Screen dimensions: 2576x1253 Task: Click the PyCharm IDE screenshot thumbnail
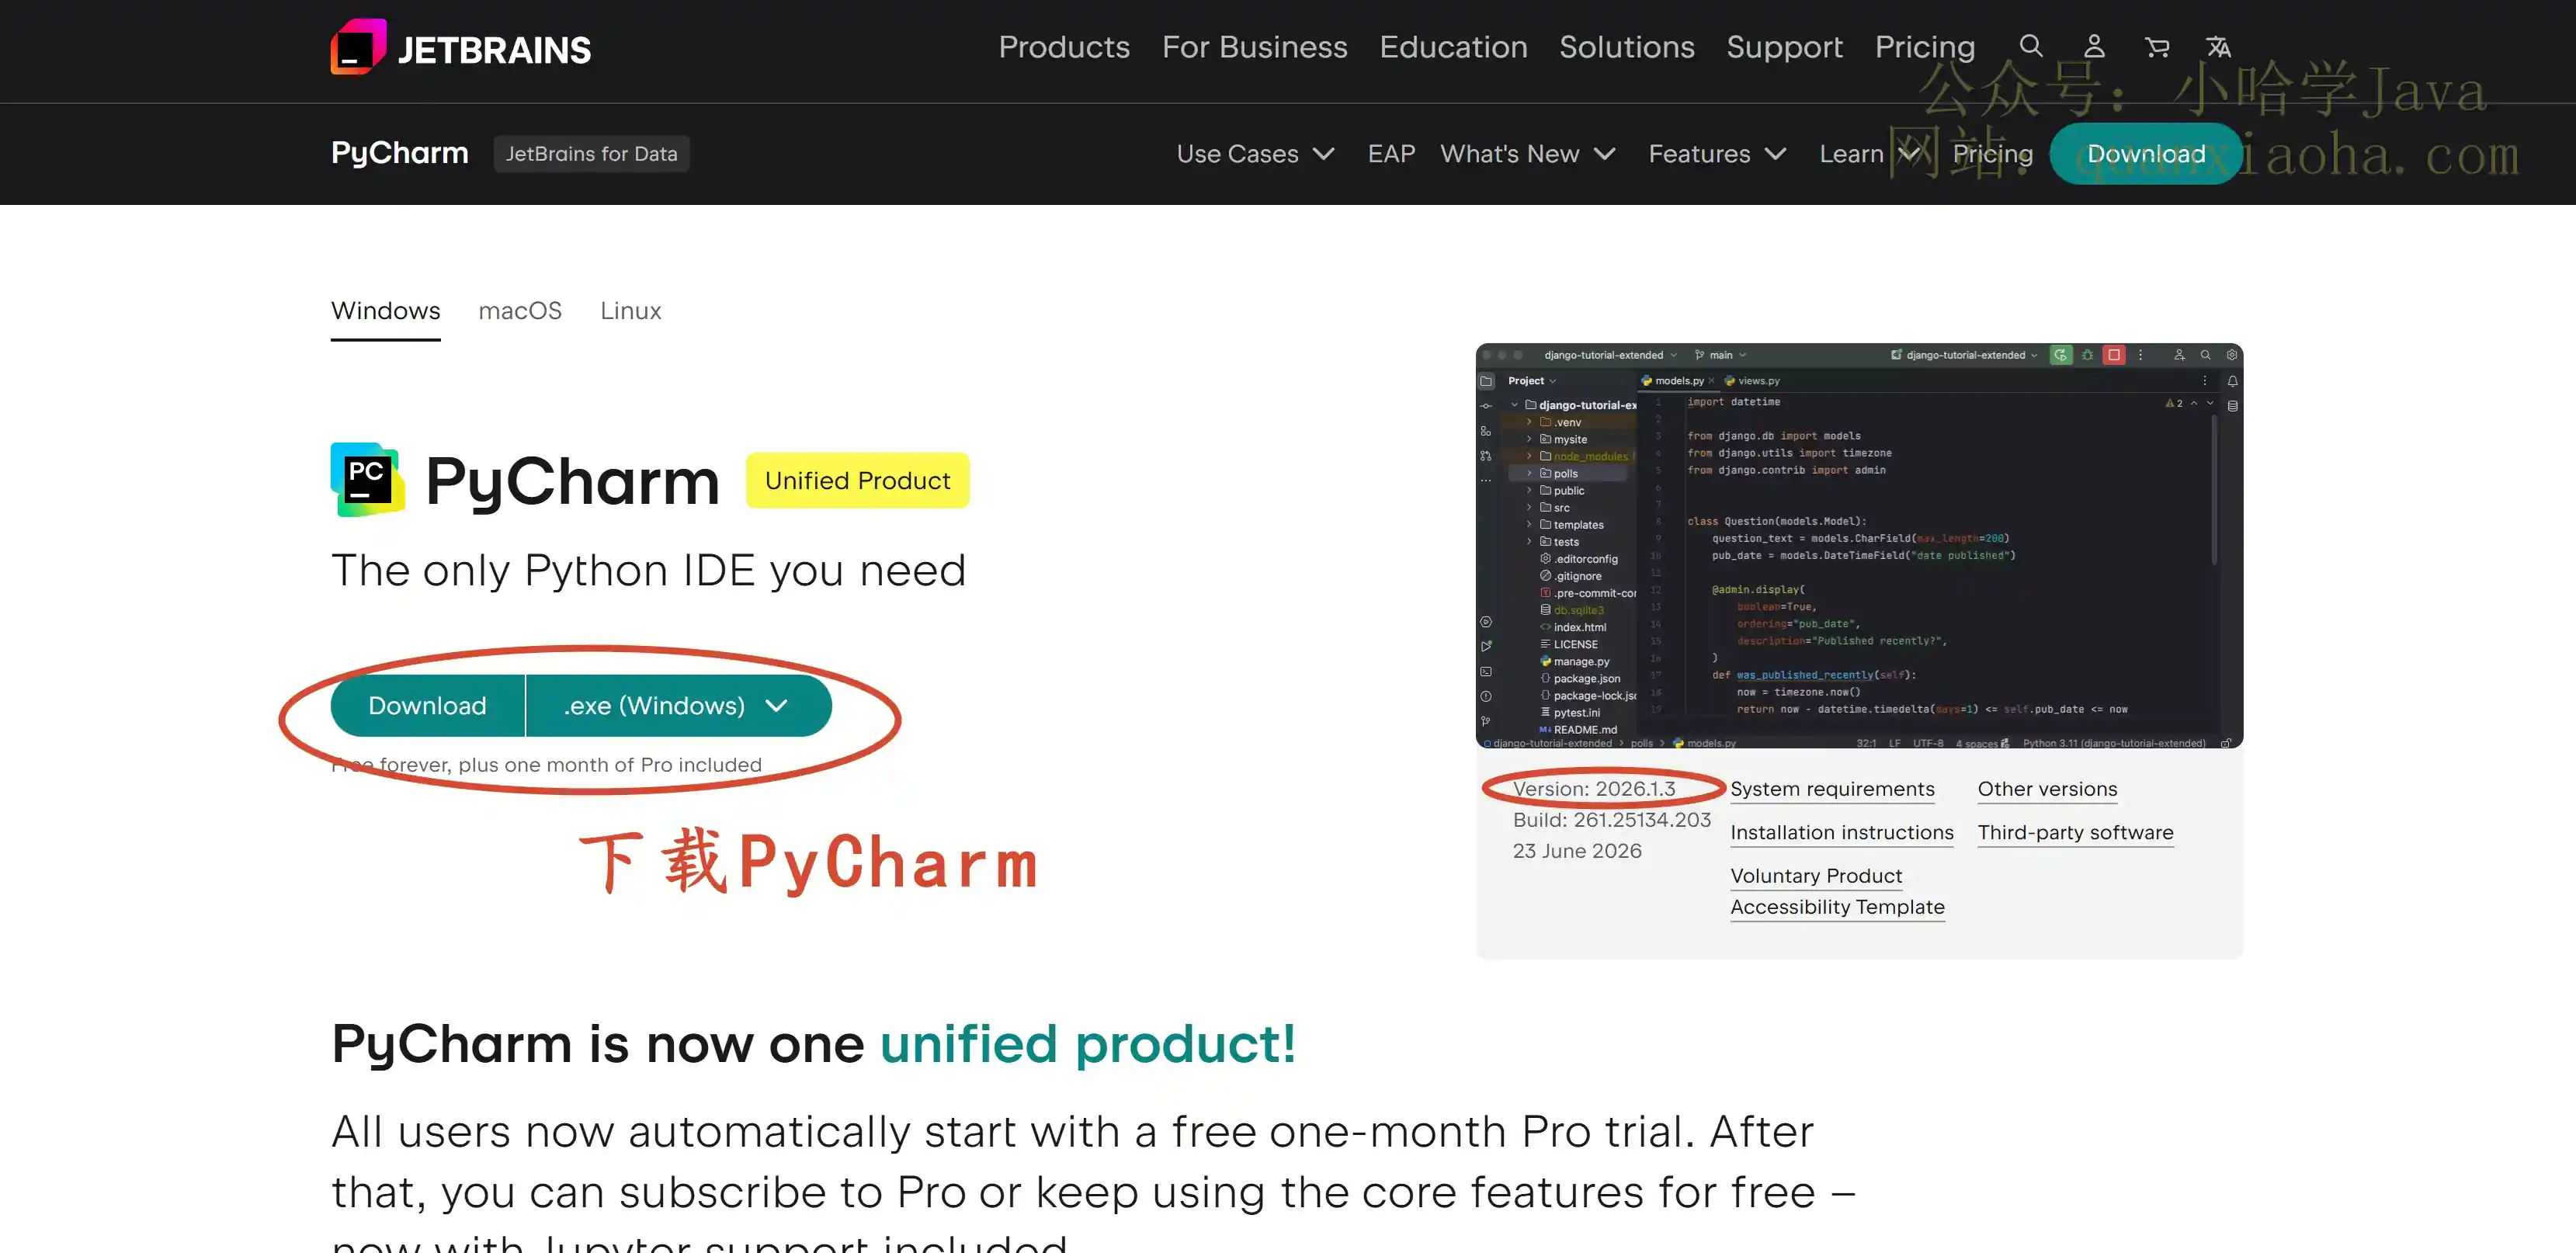1859,546
